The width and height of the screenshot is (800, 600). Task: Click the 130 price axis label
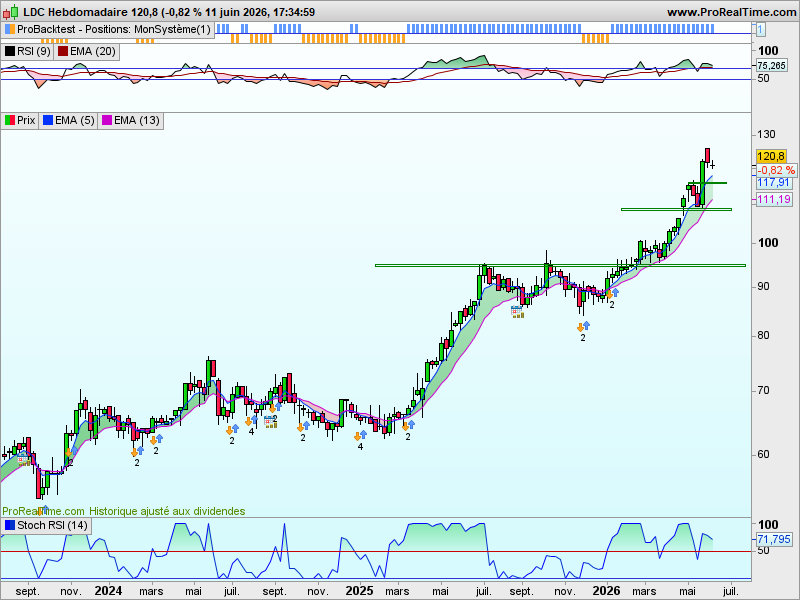[x=766, y=134]
